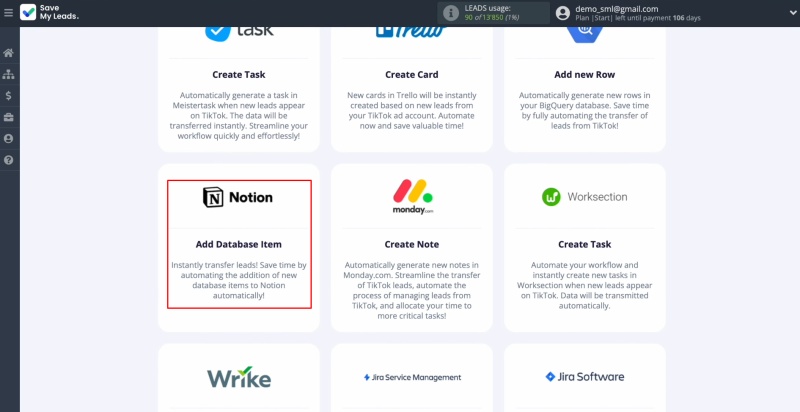Click the BigQuery card description text
The image size is (800, 412).
click(585, 110)
